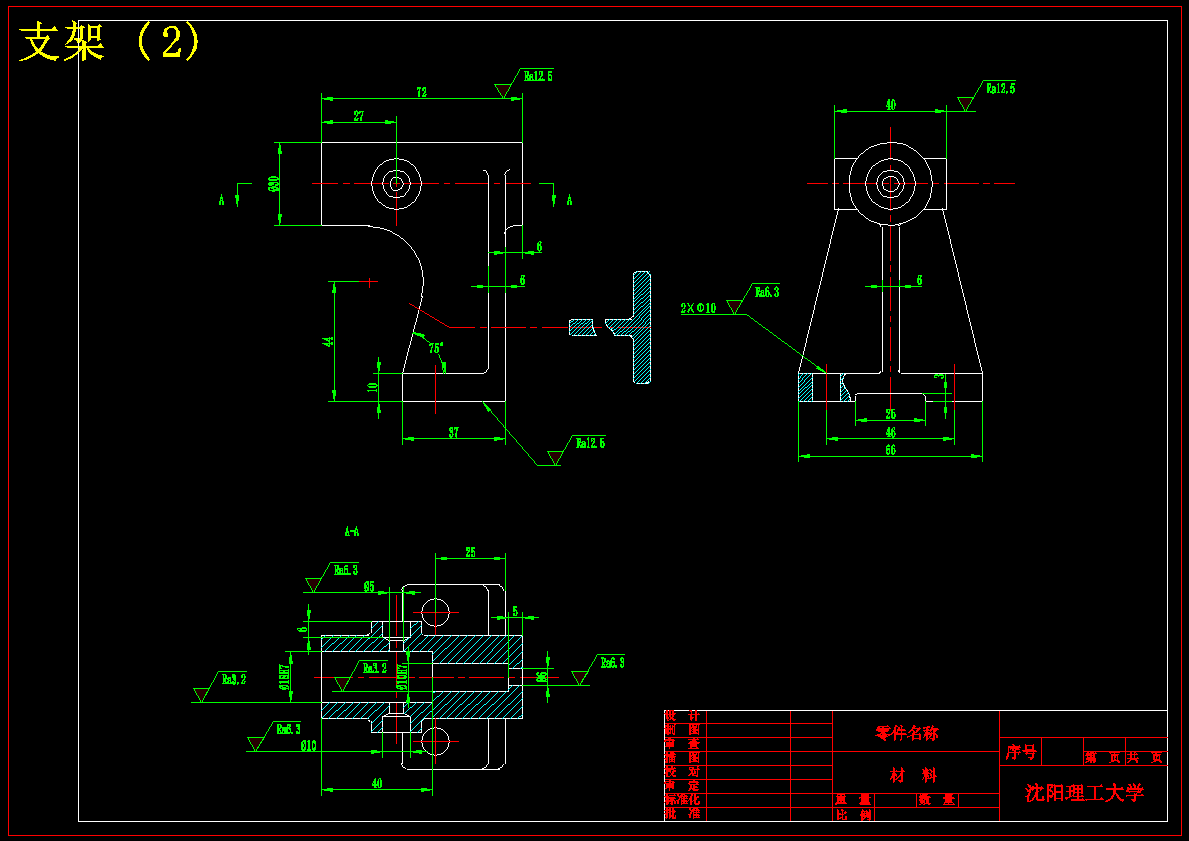Image resolution: width=1189 pixels, height=841 pixels.
Task: Select the 40 dimension above the side view
Action: (891, 105)
